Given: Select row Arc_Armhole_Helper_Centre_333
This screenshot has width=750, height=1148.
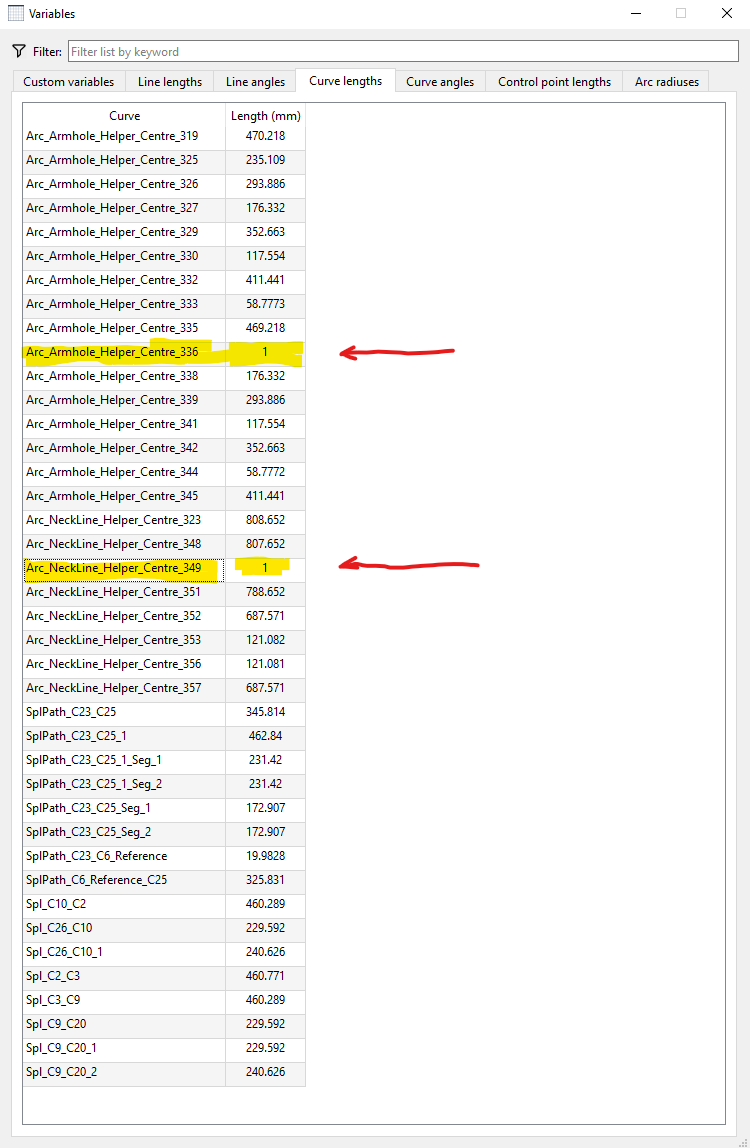Looking at the screenshot, I should coord(164,305).
